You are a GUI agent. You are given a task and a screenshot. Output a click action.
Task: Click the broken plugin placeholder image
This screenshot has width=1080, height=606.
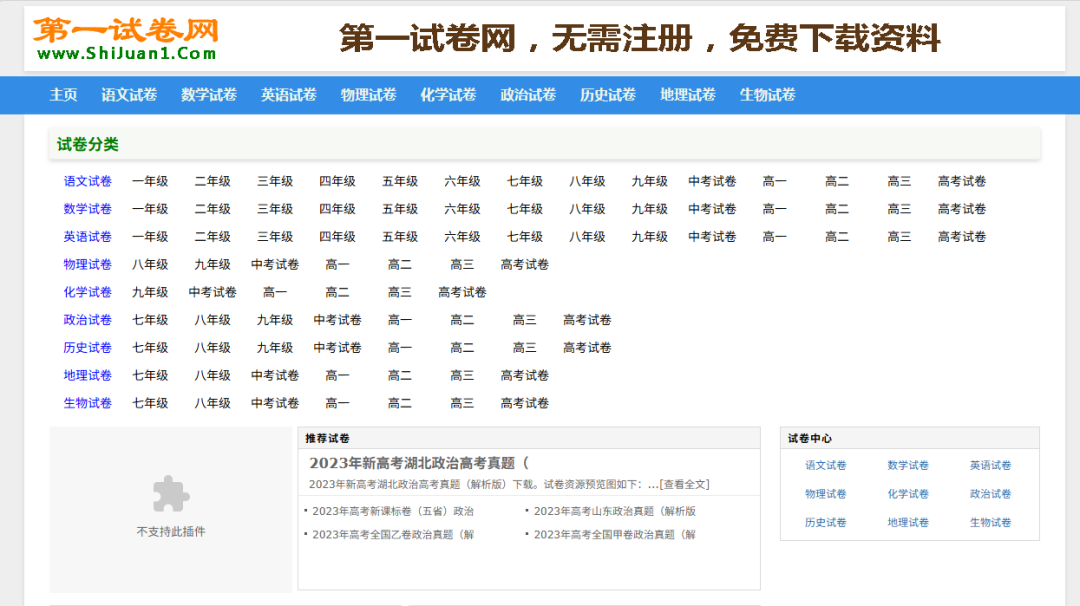[170, 494]
